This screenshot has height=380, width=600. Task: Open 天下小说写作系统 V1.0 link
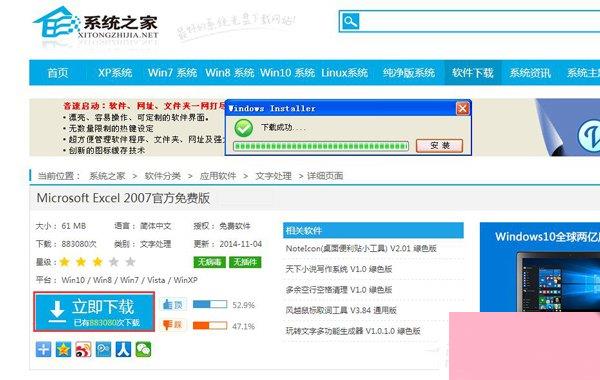(339, 269)
